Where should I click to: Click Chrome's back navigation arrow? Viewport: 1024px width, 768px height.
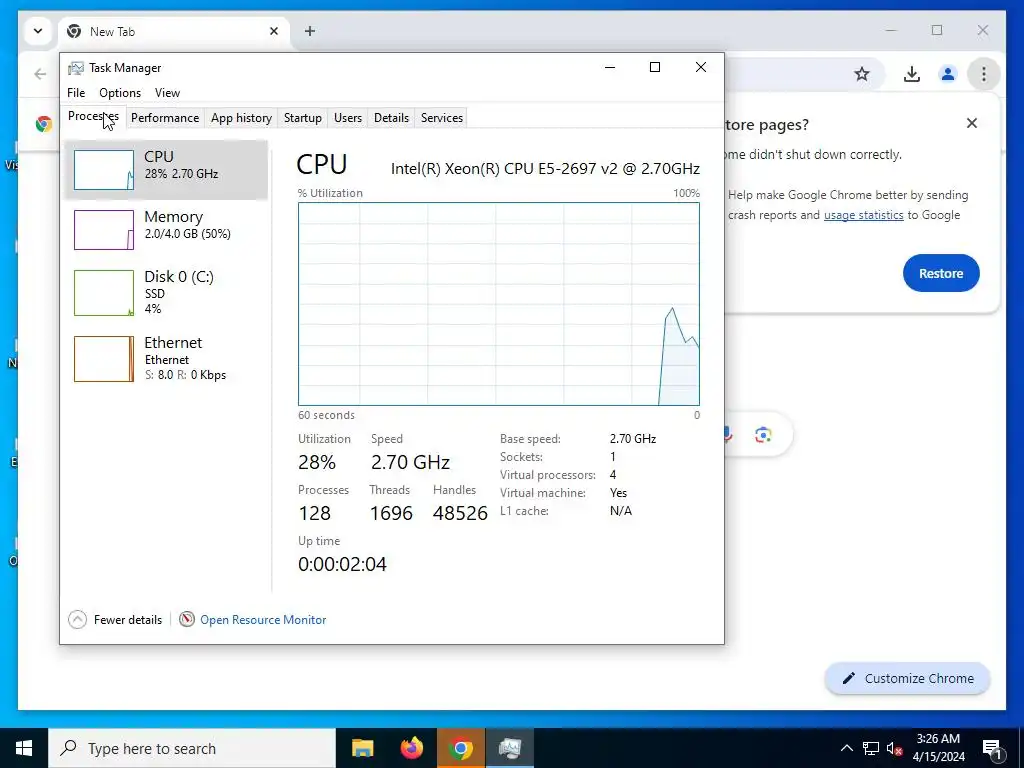(40, 74)
